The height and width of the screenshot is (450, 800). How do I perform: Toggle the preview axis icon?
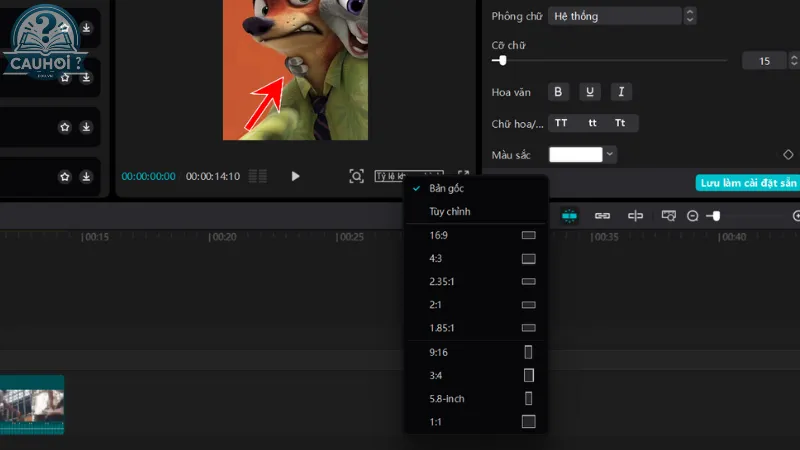click(x=635, y=216)
